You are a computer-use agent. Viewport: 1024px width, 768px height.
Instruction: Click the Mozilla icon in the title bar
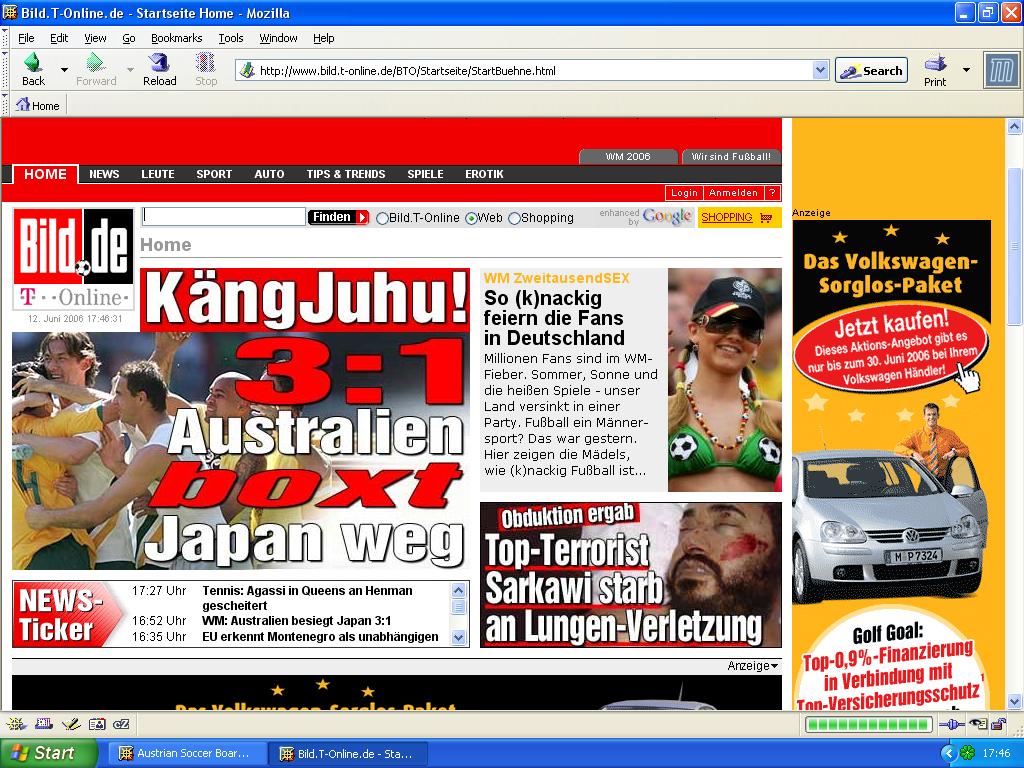coord(10,12)
